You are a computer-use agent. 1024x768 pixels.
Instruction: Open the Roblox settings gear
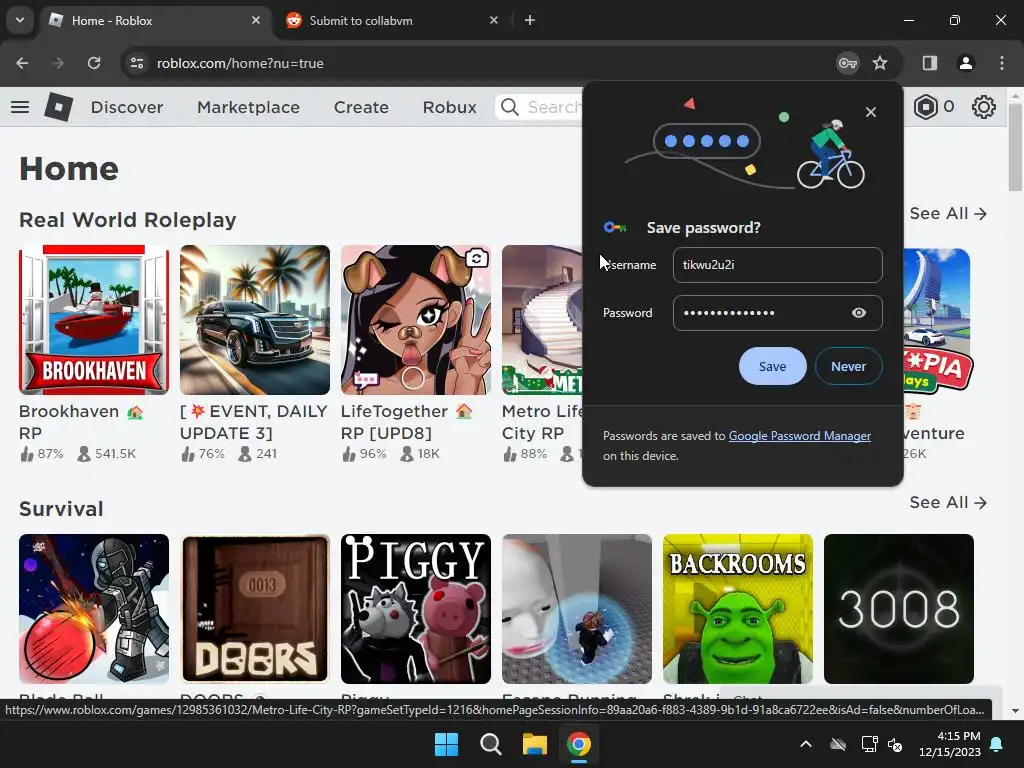click(x=983, y=106)
